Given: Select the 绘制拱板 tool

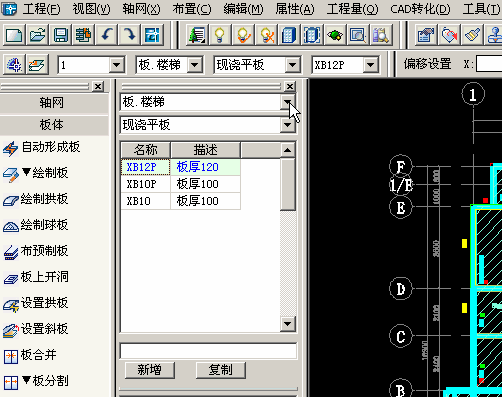Looking at the screenshot, I should coord(36,199).
